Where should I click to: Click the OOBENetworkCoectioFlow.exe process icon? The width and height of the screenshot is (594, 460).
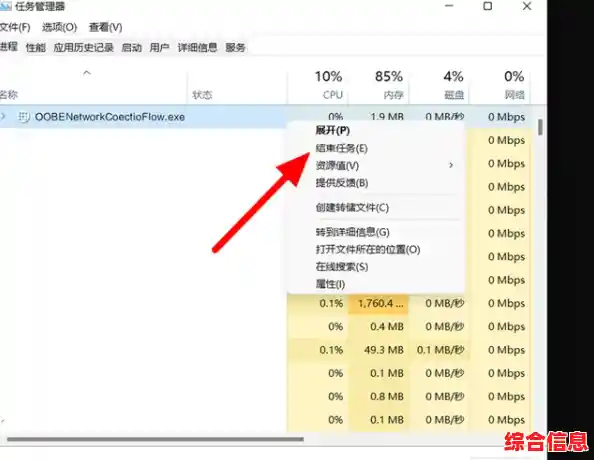coord(23,117)
